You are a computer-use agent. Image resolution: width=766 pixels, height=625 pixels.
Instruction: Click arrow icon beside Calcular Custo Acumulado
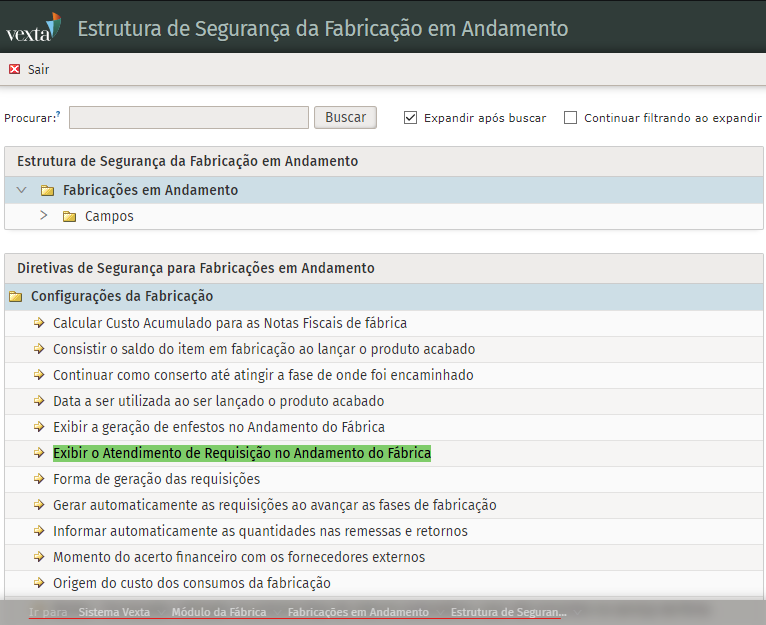39,323
